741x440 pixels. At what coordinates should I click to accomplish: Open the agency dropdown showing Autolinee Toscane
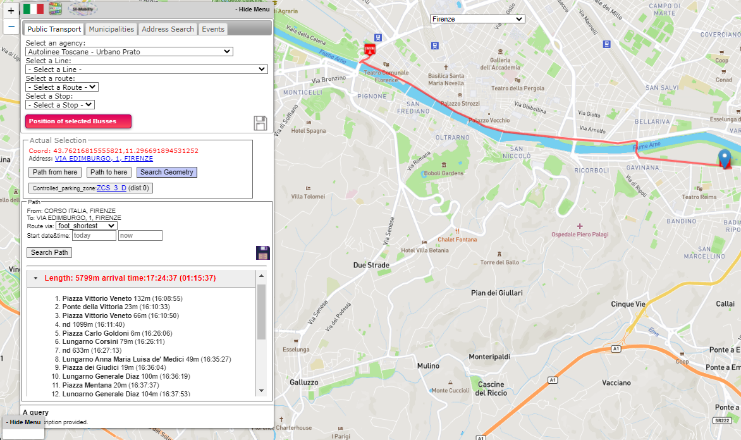pos(129,51)
